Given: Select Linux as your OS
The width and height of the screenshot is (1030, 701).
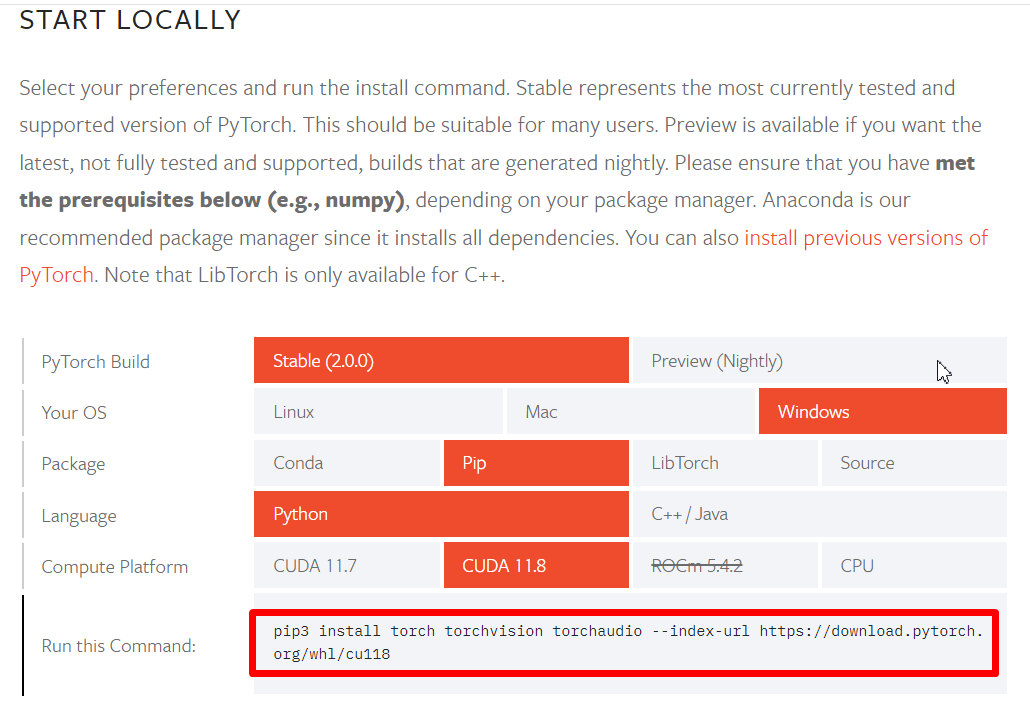Looking at the screenshot, I should tap(378, 412).
